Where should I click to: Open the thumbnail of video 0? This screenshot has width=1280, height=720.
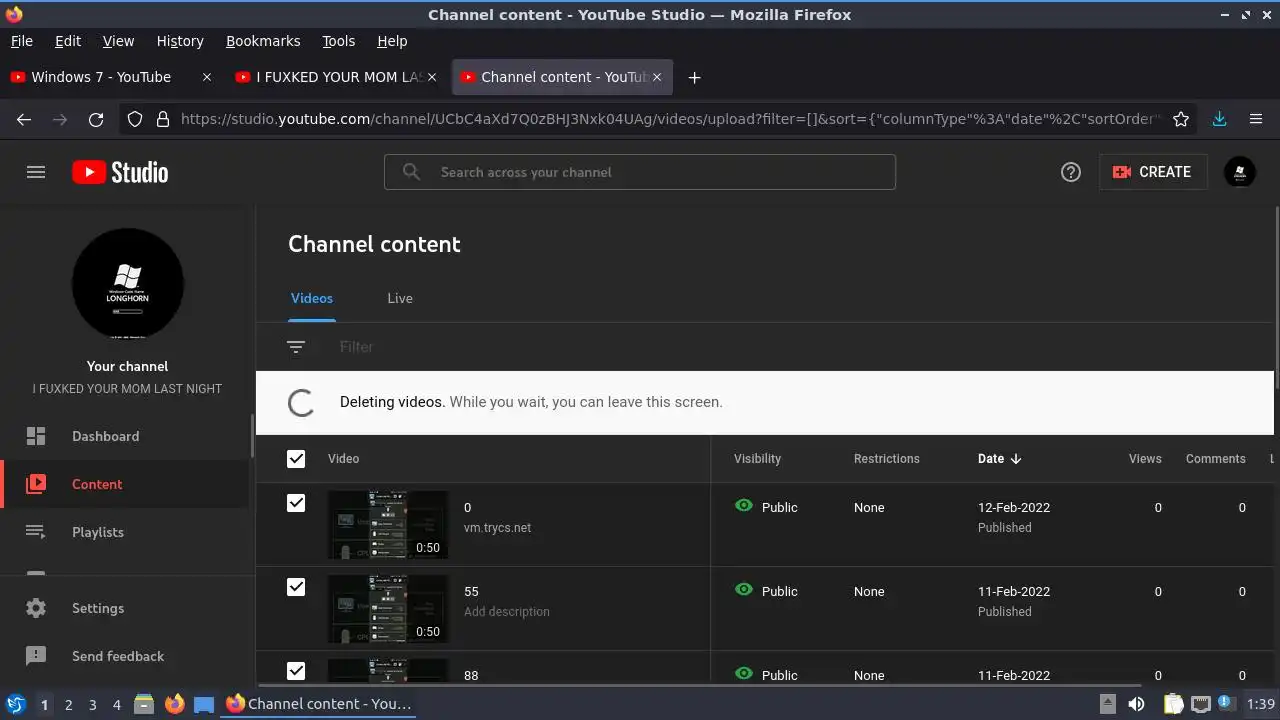click(388, 524)
